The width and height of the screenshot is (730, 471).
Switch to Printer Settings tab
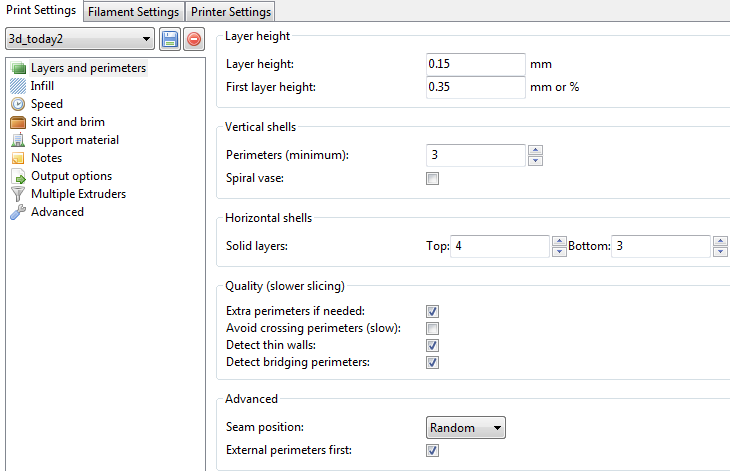pyautogui.click(x=230, y=12)
